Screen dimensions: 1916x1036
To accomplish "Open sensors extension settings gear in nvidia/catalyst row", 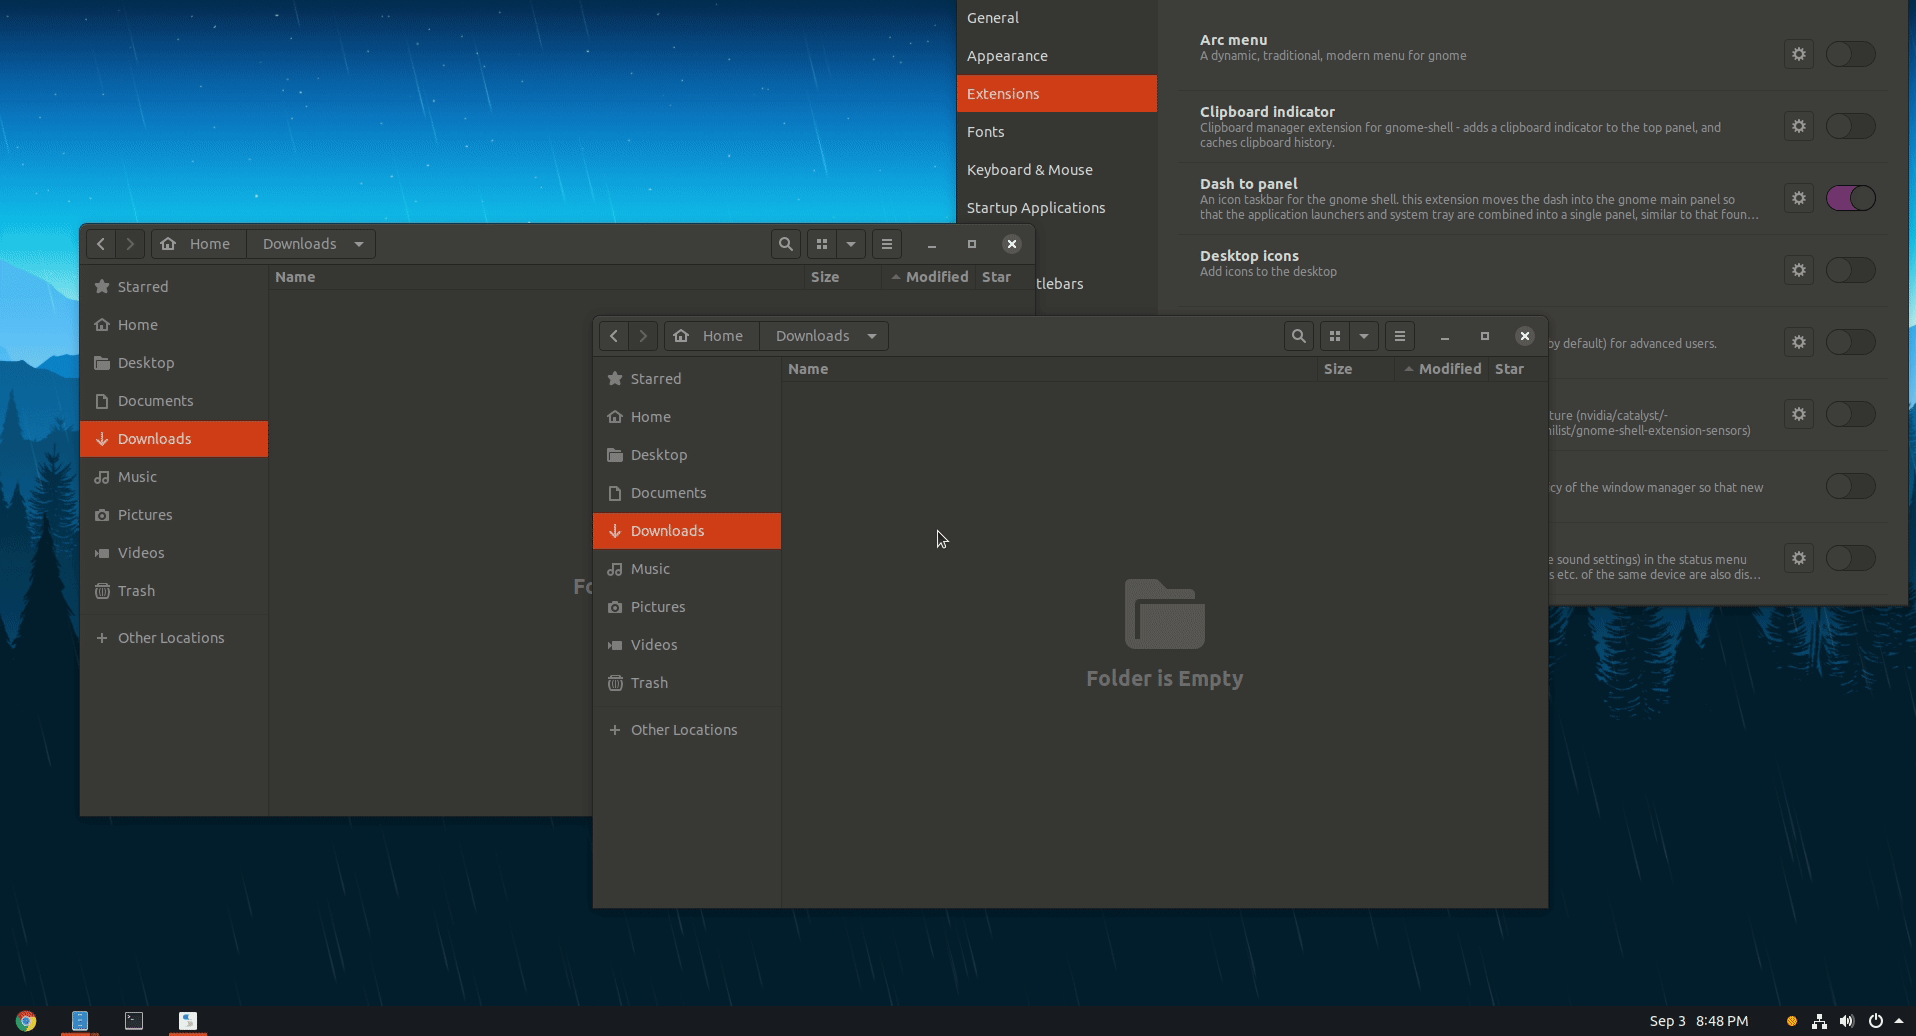I will 1798,414.
